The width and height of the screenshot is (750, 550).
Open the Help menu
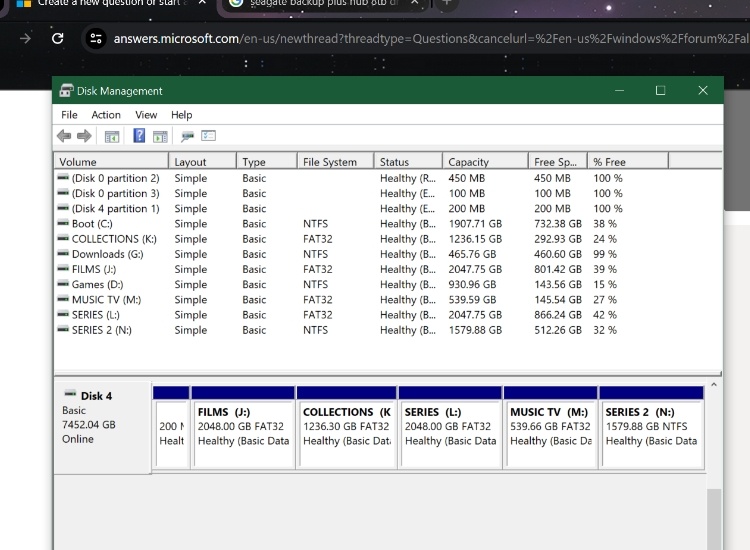point(181,115)
